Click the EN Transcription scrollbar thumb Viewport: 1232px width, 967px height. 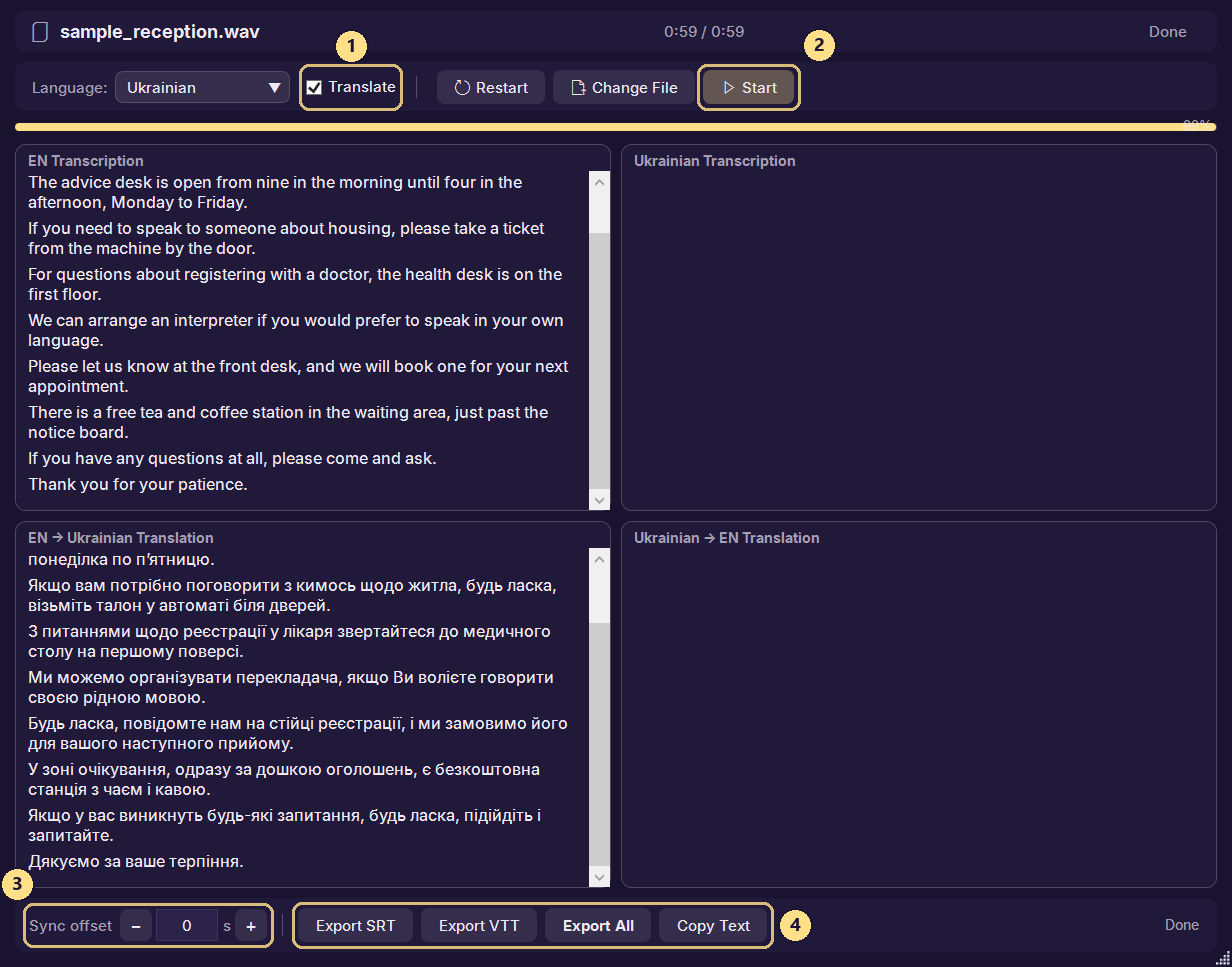(x=599, y=360)
